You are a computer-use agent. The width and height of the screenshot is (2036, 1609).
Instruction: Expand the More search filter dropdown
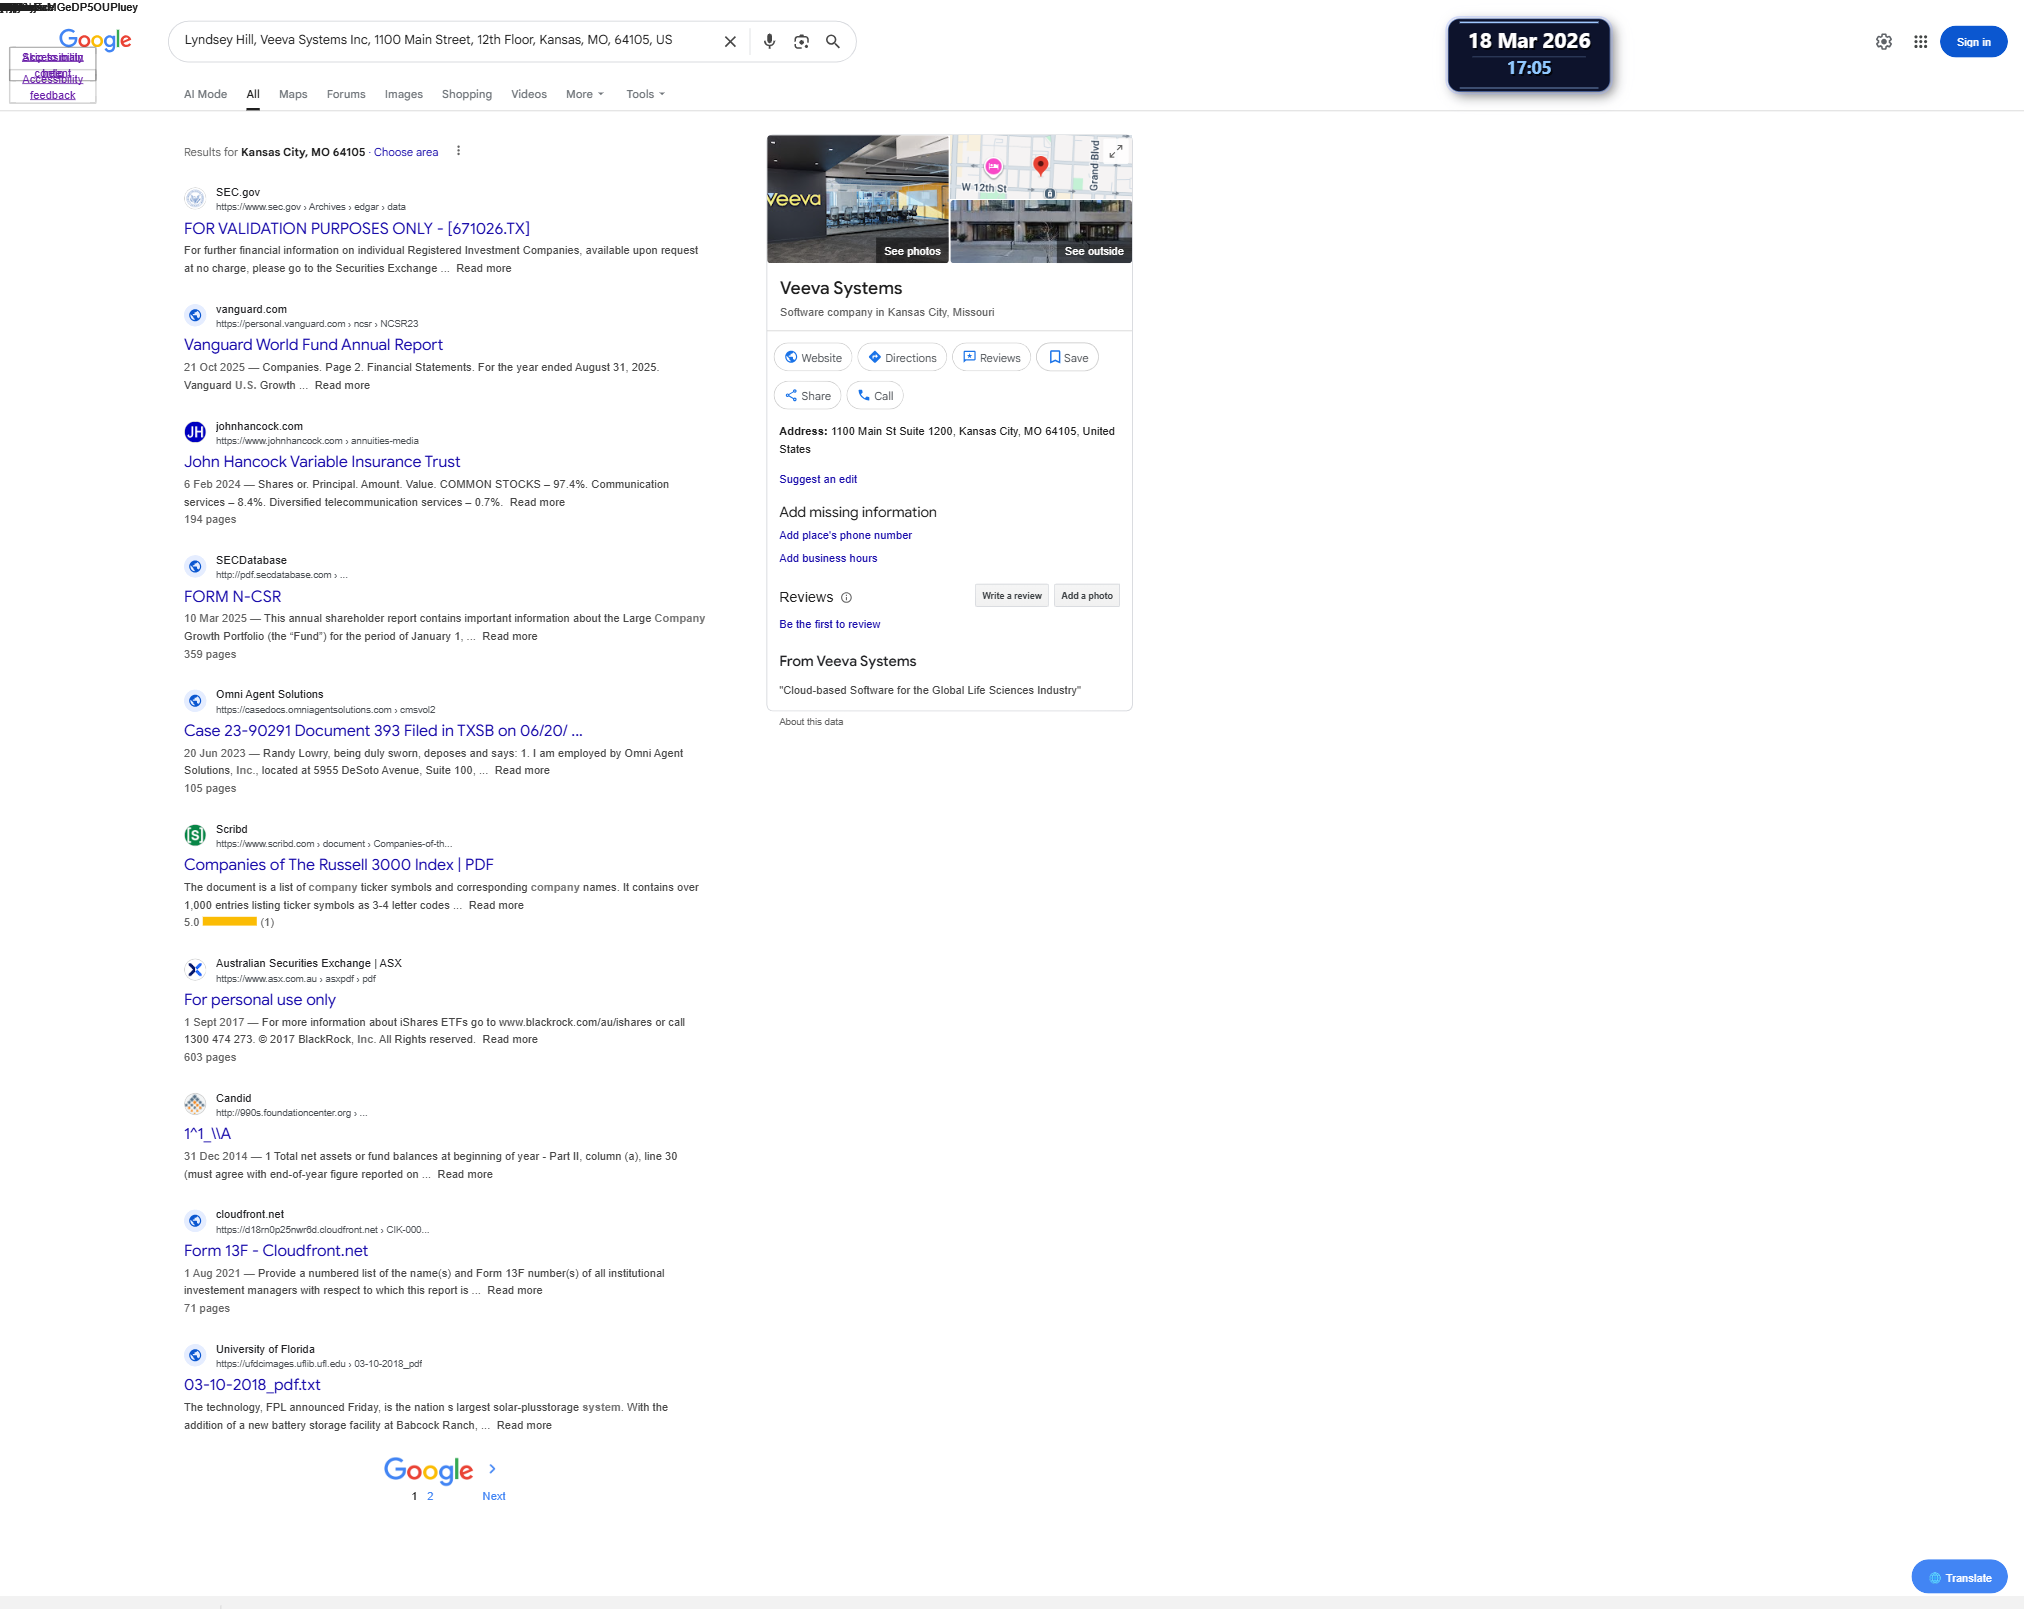click(585, 94)
